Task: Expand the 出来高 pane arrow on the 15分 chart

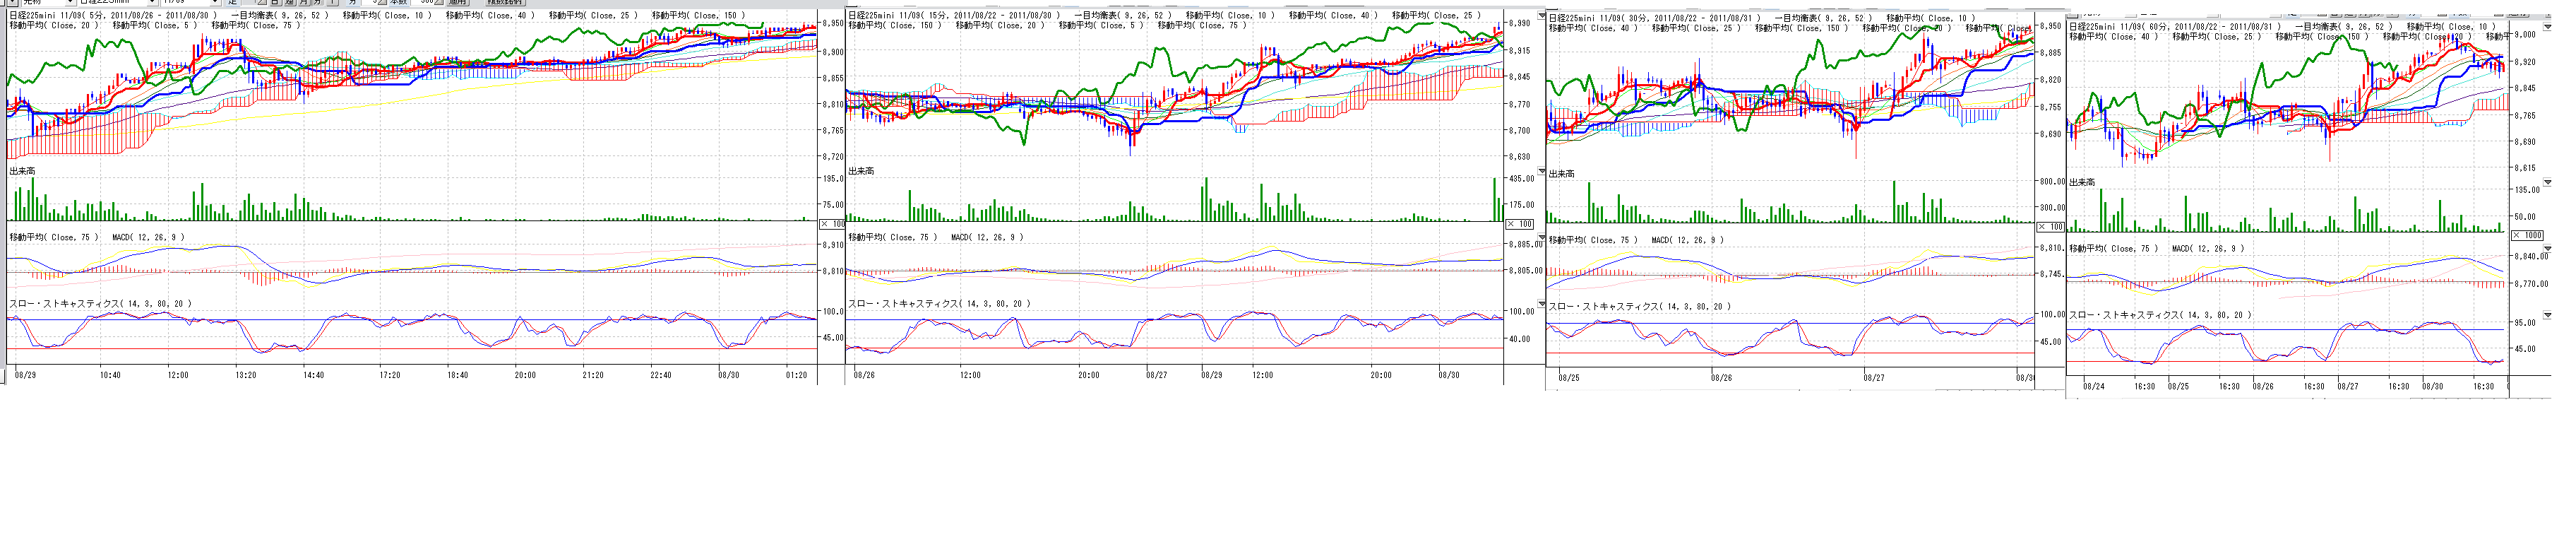Action: [1541, 171]
